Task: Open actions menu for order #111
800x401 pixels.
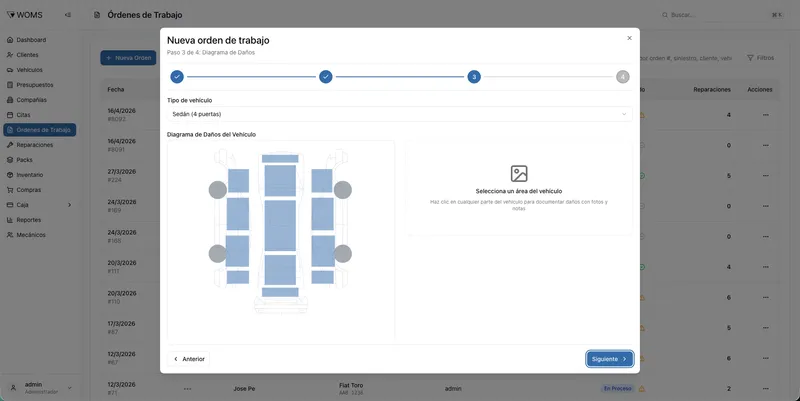Action: tap(765, 267)
